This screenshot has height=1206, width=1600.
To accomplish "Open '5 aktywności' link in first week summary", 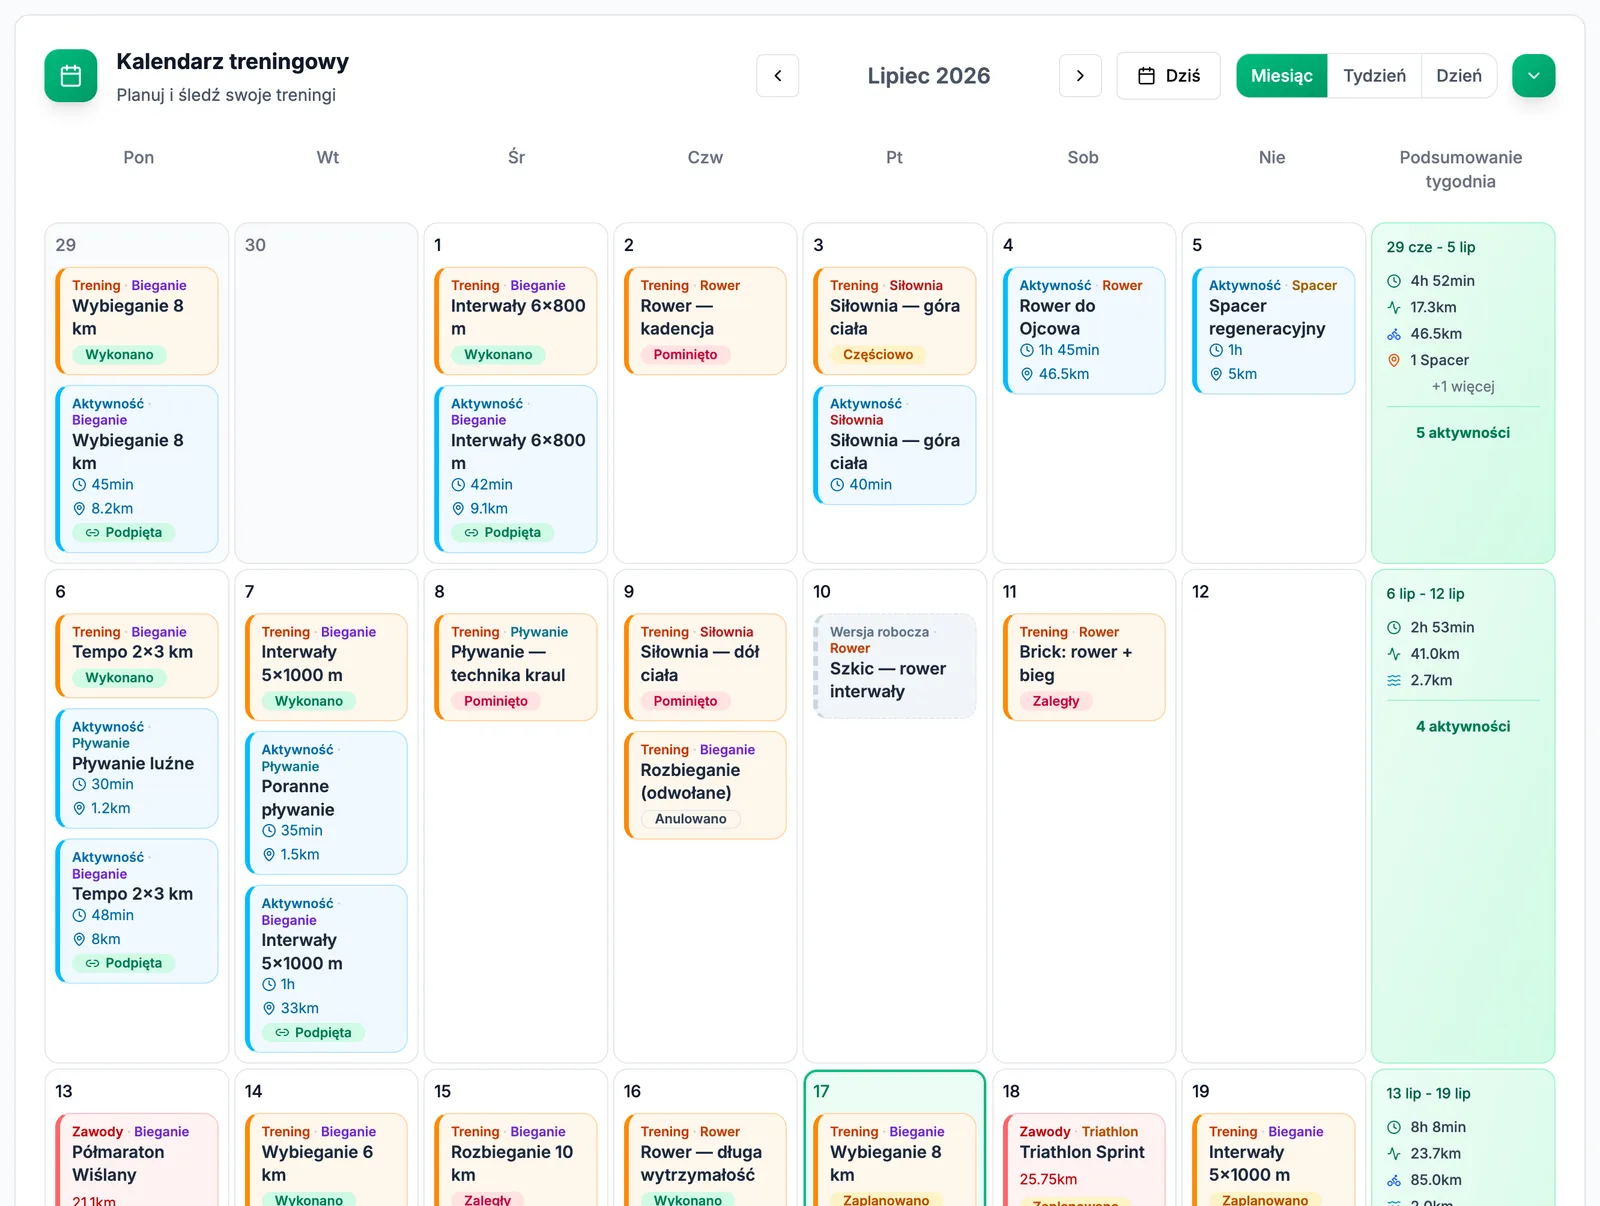I will click(1462, 433).
